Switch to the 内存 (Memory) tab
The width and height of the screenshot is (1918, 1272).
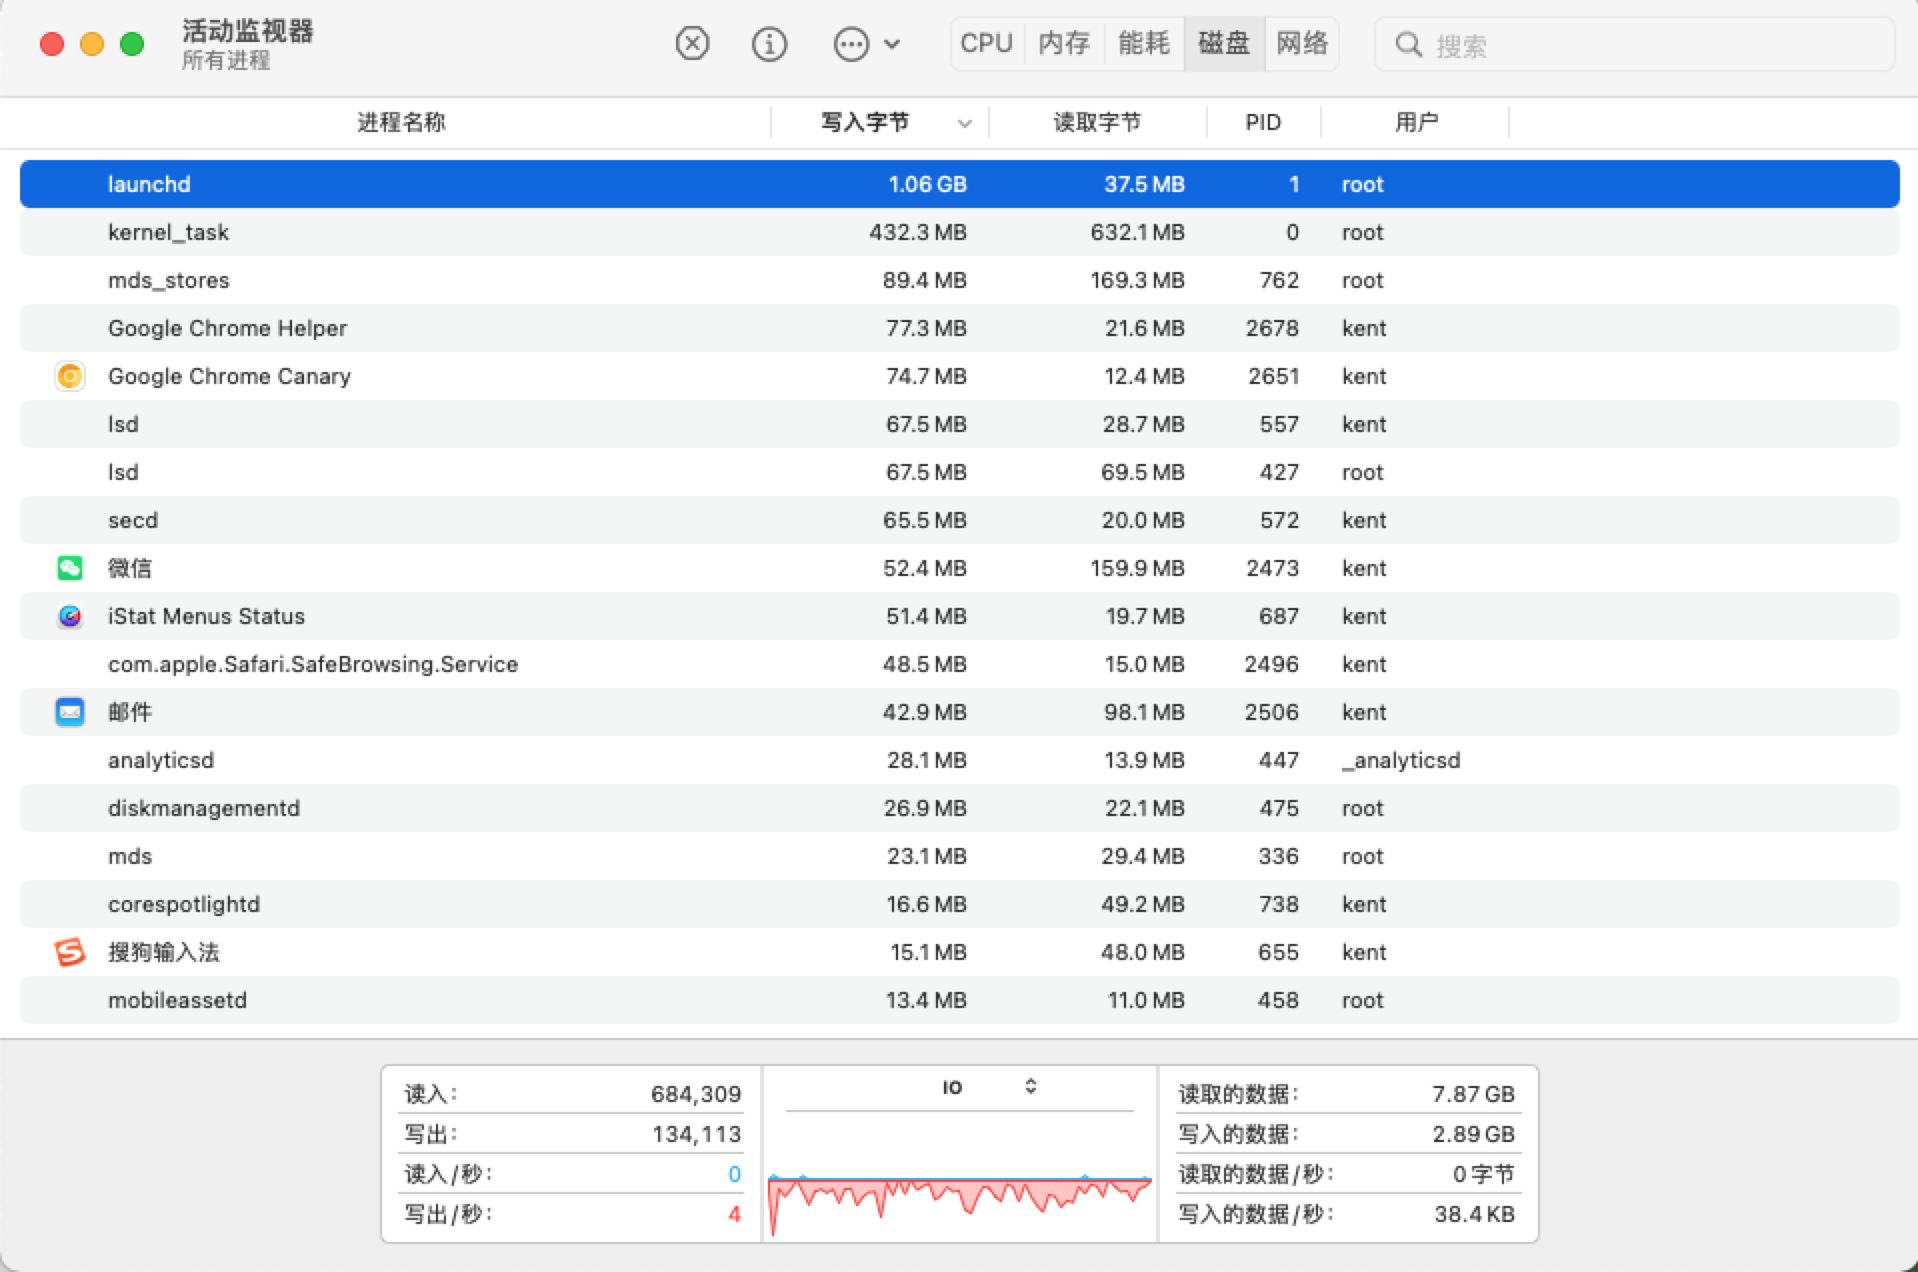coord(1064,43)
